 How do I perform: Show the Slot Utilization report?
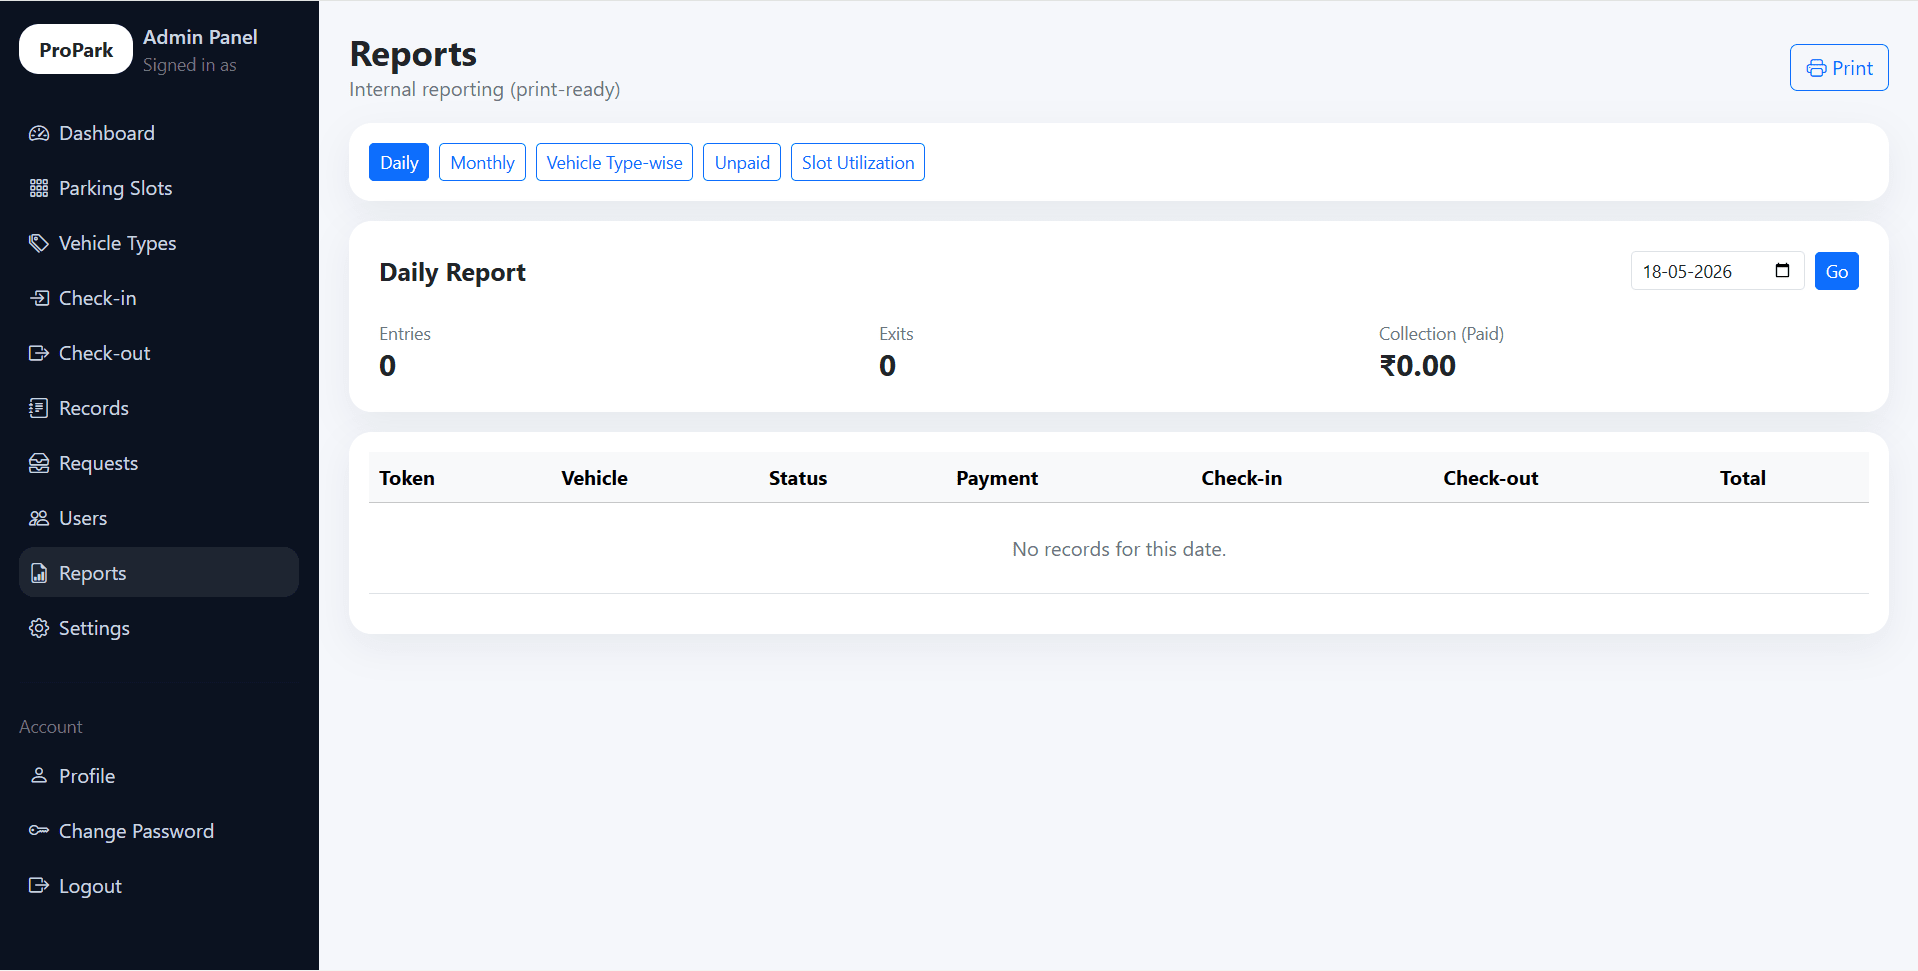858,163
